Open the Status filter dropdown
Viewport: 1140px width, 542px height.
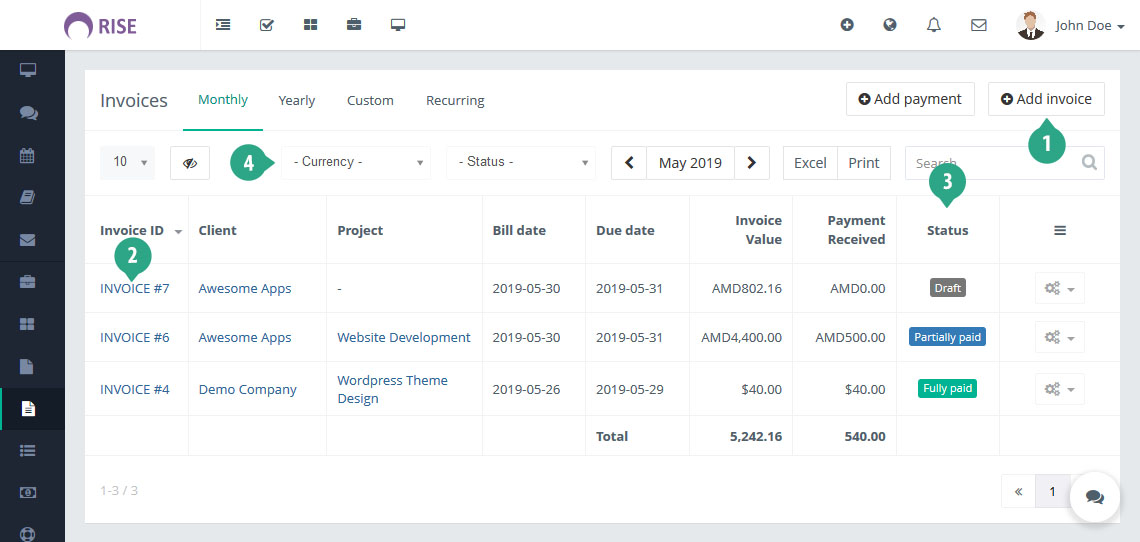[x=520, y=162]
